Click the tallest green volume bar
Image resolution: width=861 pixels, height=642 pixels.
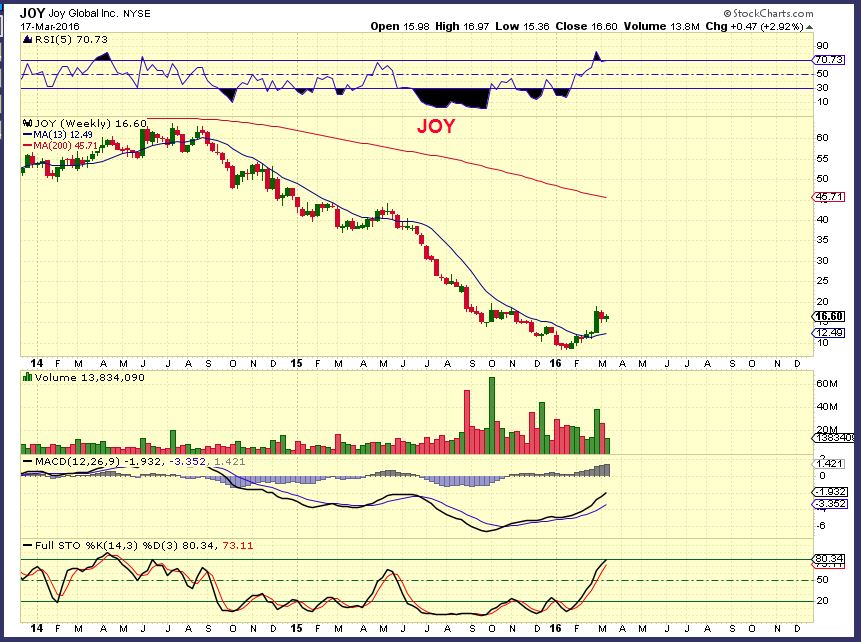[x=492, y=415]
